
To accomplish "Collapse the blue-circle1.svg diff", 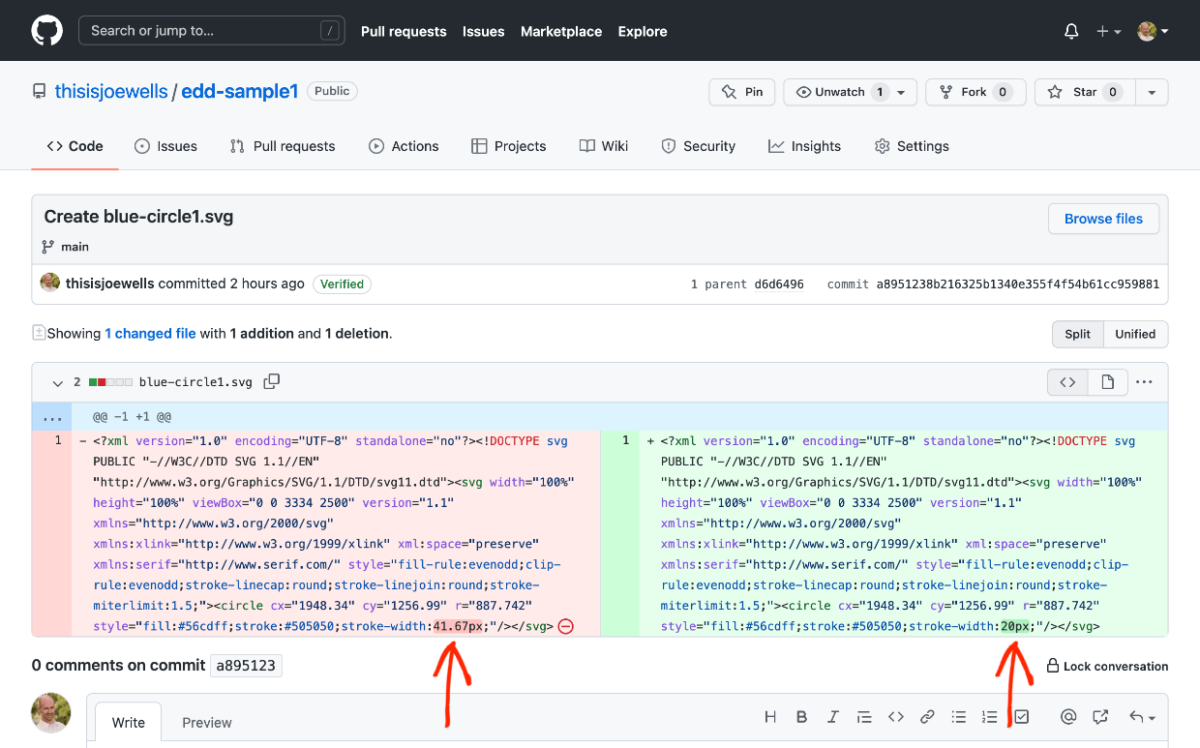I will coord(57,382).
